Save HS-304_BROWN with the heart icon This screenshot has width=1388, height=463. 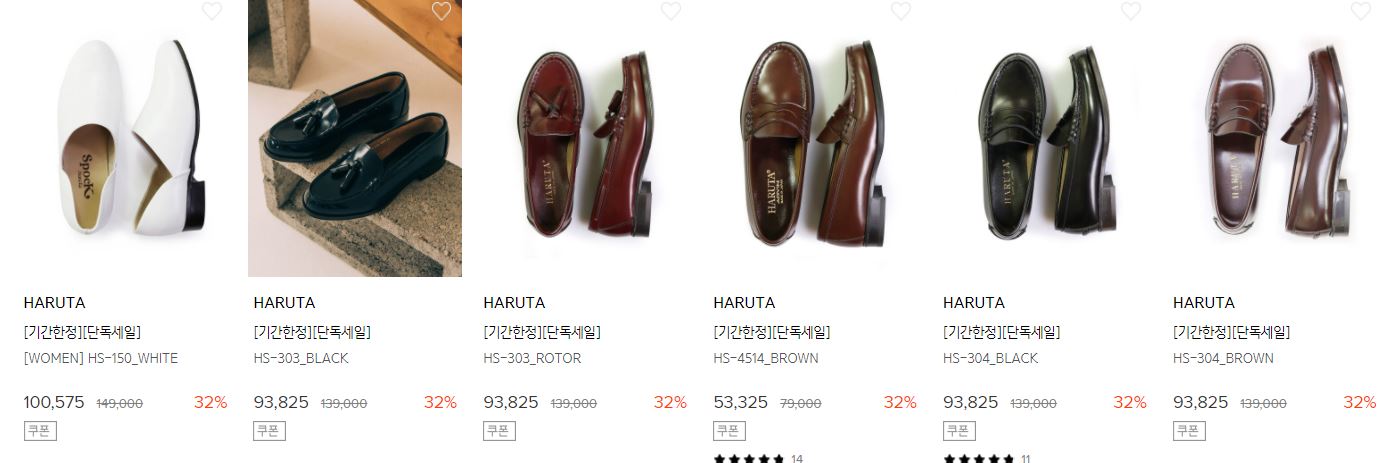click(1361, 11)
